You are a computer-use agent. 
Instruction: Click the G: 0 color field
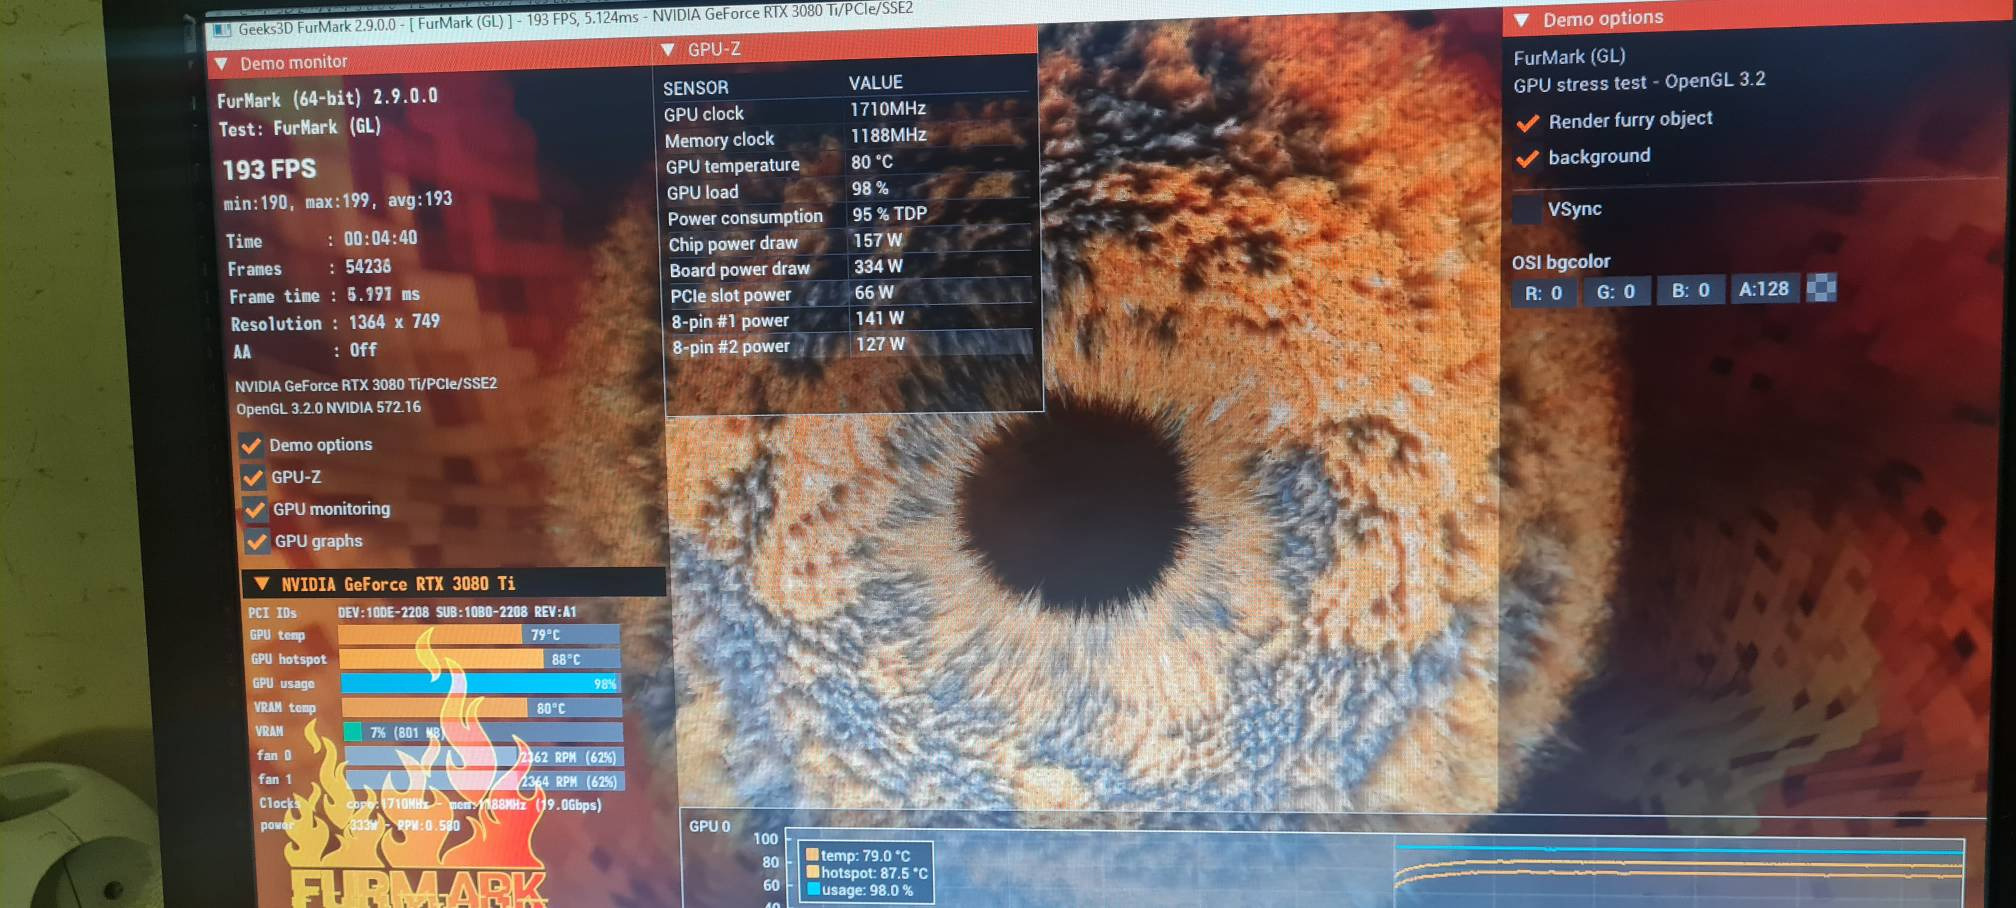(x=1616, y=292)
